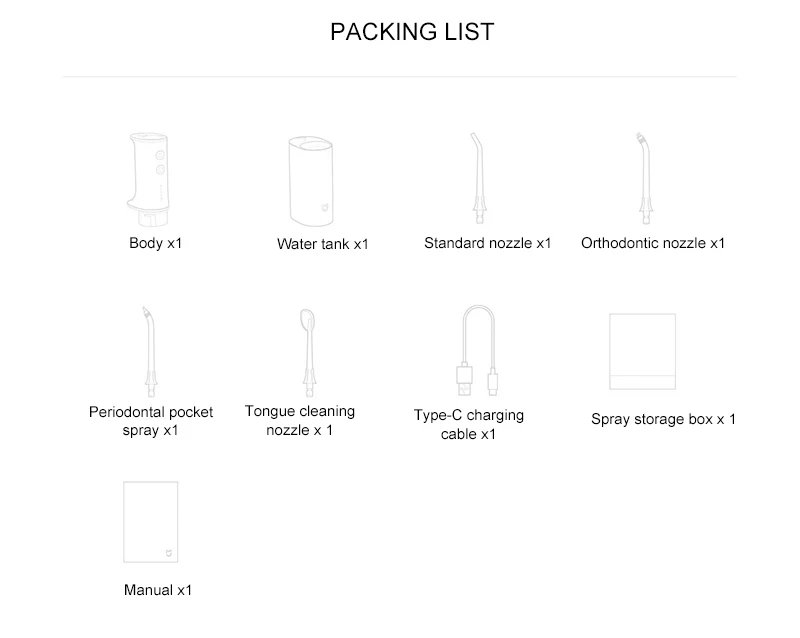
Task: Click the 'Water tank x1' caption
Action: point(322,244)
